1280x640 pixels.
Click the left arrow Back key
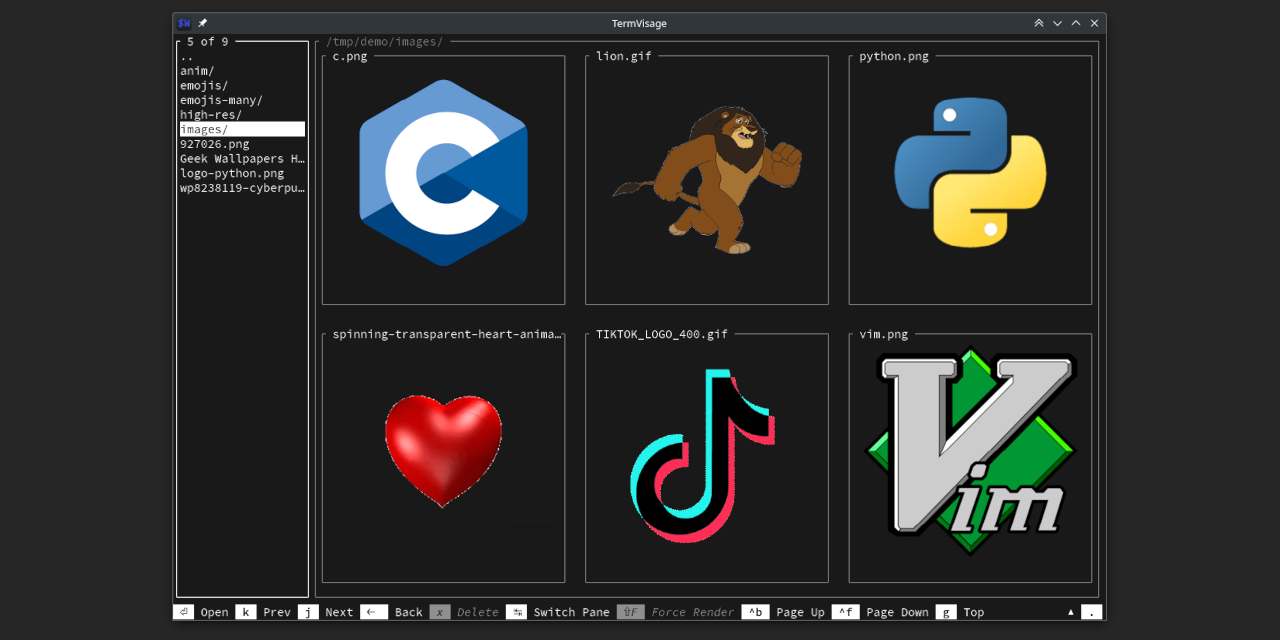(373, 612)
